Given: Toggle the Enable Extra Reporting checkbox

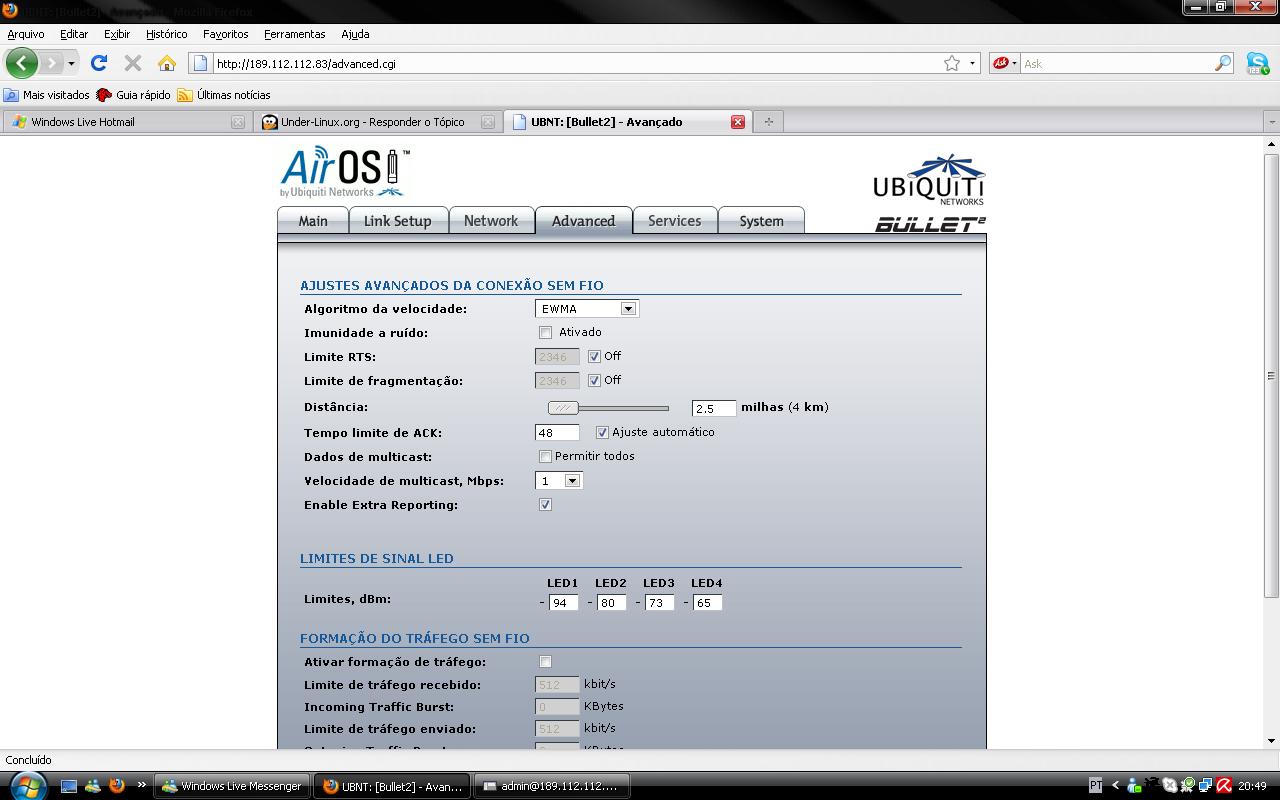Looking at the screenshot, I should [545, 505].
